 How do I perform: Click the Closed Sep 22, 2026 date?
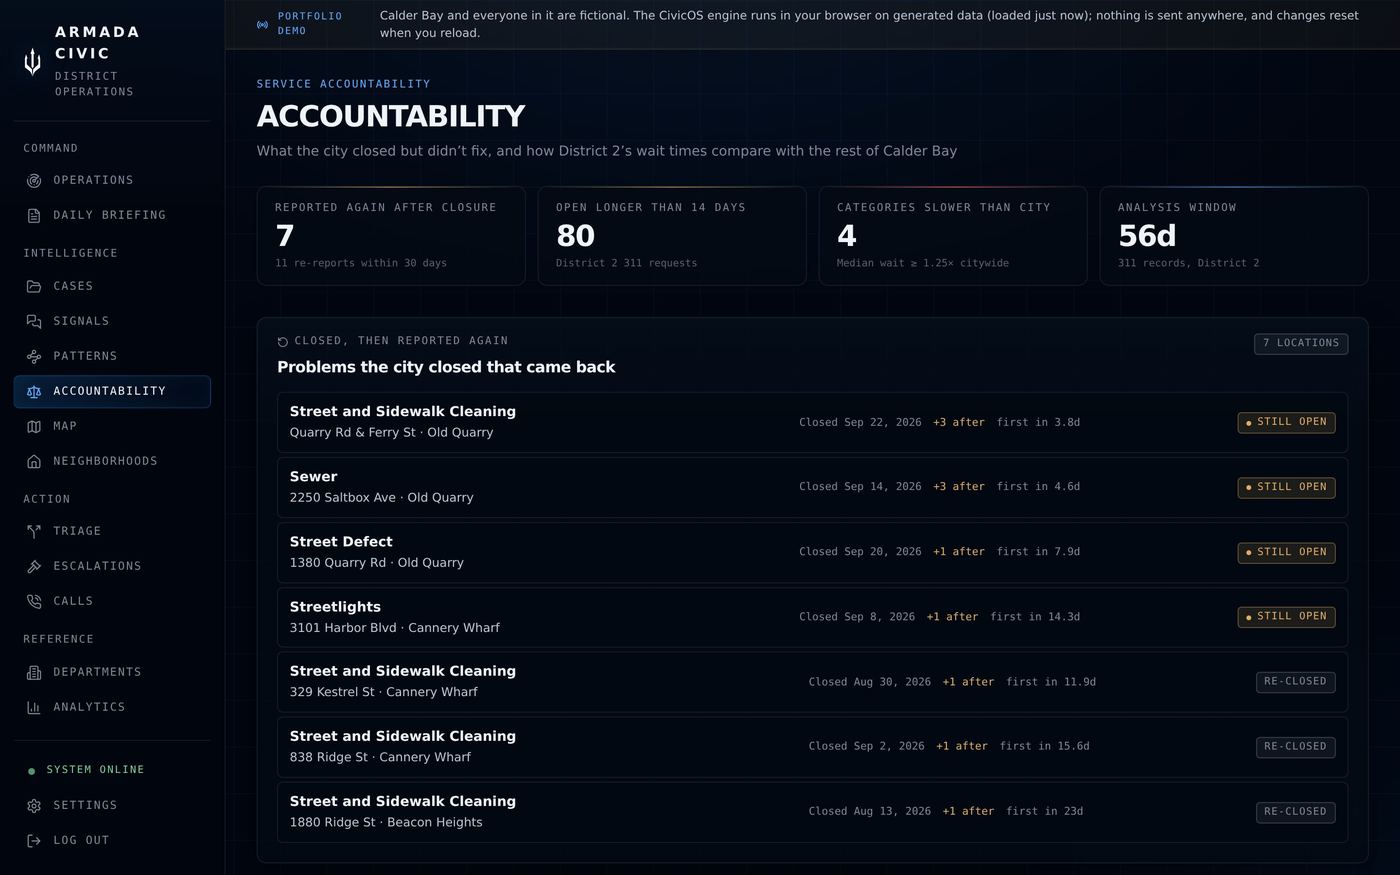click(x=860, y=422)
